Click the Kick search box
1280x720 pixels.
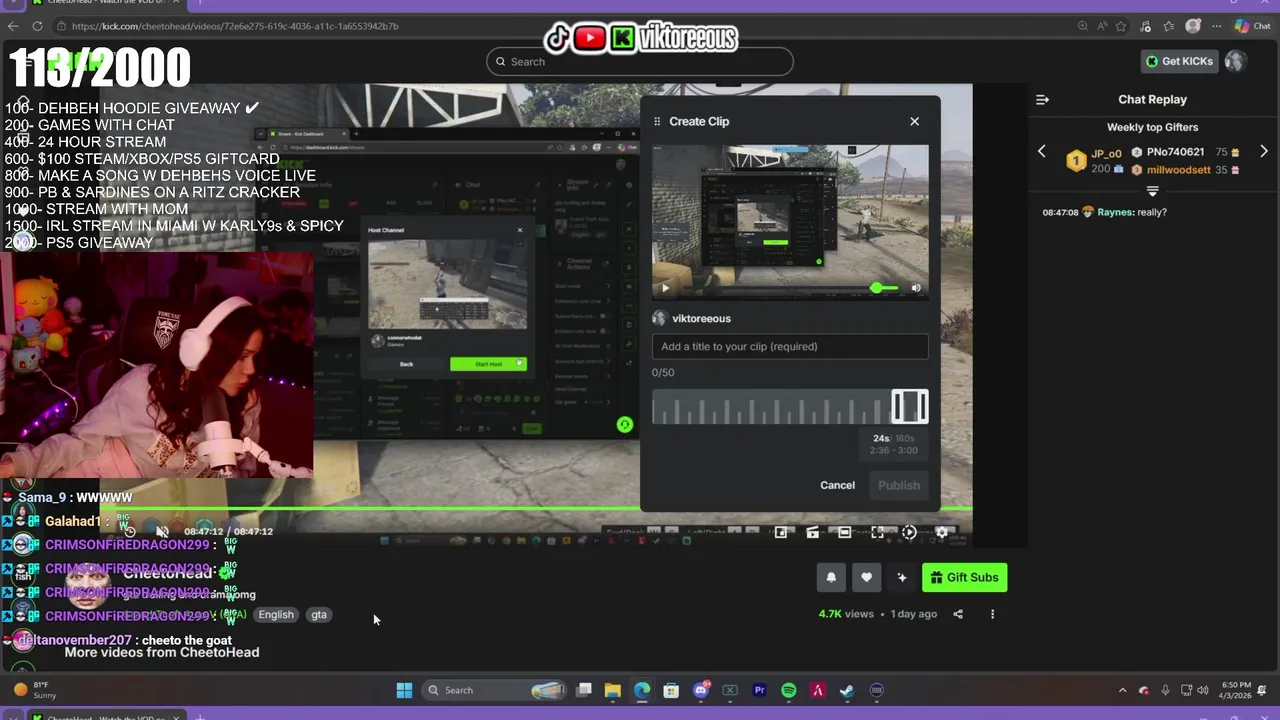tap(640, 61)
